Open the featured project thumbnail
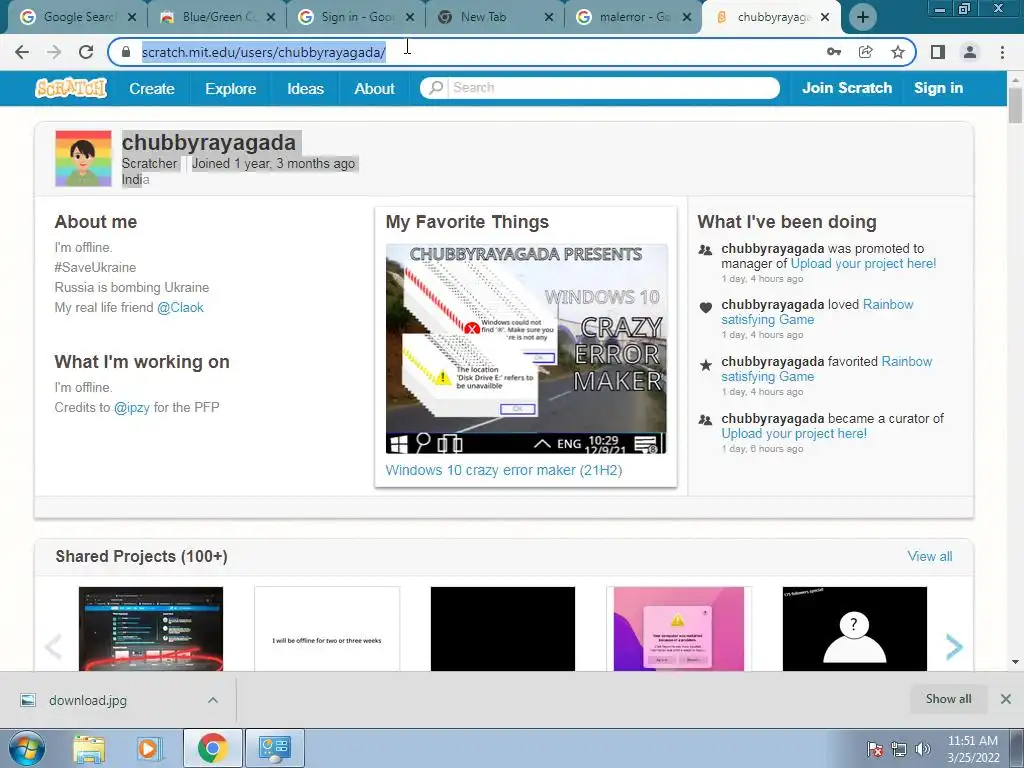 526,349
